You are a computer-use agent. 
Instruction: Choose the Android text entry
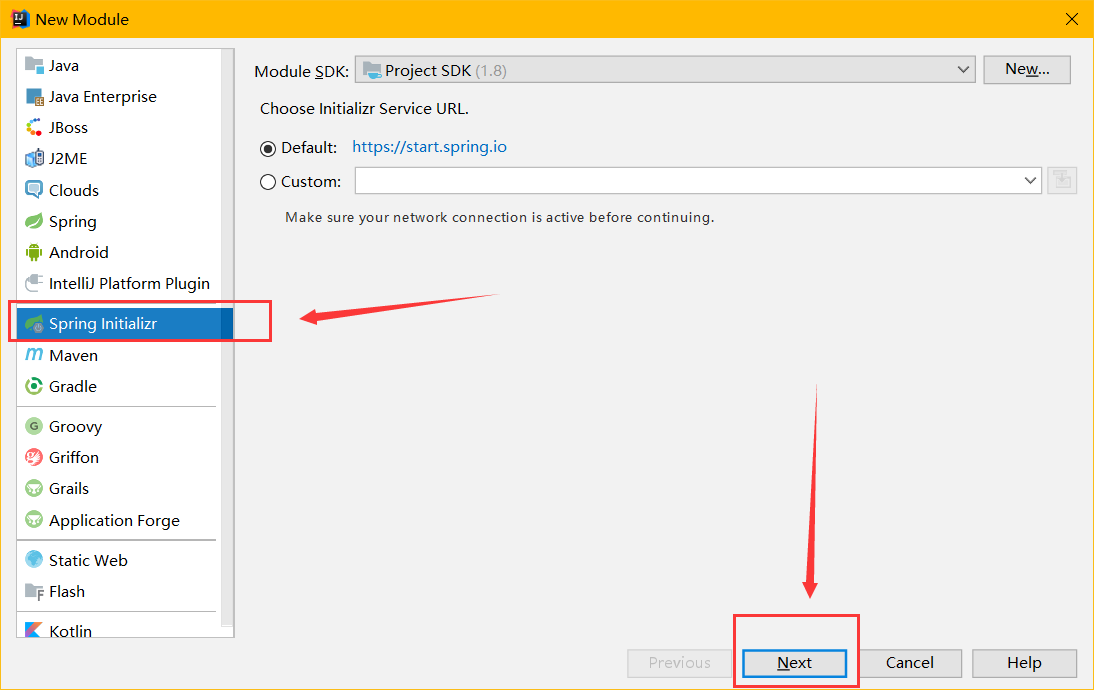pos(78,252)
